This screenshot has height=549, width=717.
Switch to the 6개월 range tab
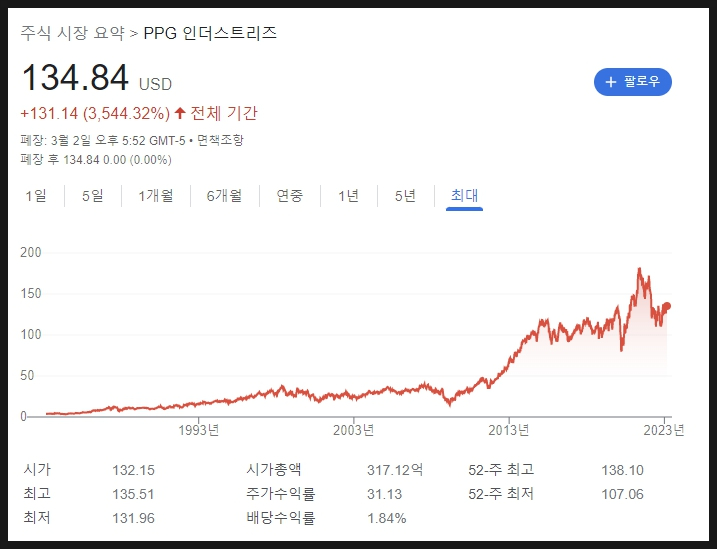pyautogui.click(x=225, y=196)
